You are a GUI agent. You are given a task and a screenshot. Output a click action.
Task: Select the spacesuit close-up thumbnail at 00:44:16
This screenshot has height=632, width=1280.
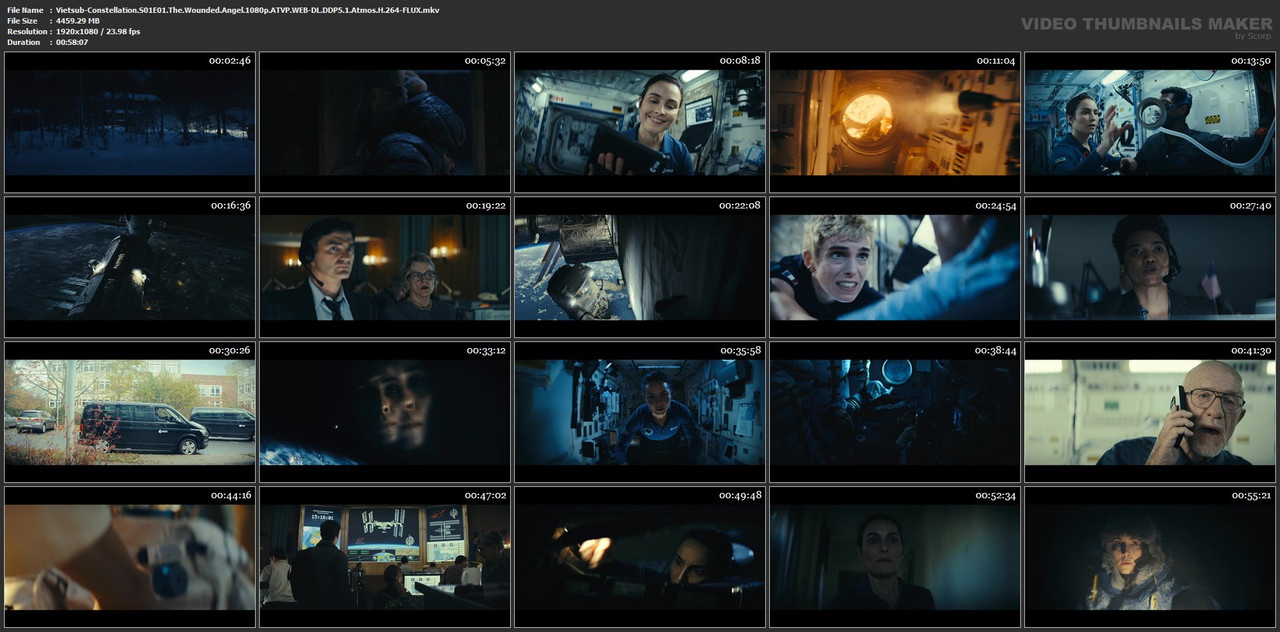click(130, 557)
